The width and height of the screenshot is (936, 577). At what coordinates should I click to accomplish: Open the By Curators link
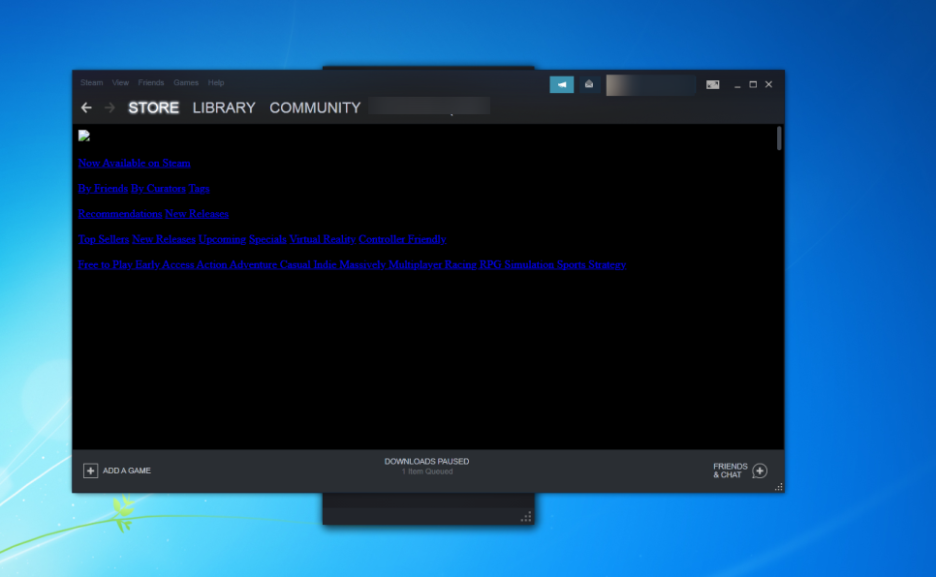click(158, 189)
